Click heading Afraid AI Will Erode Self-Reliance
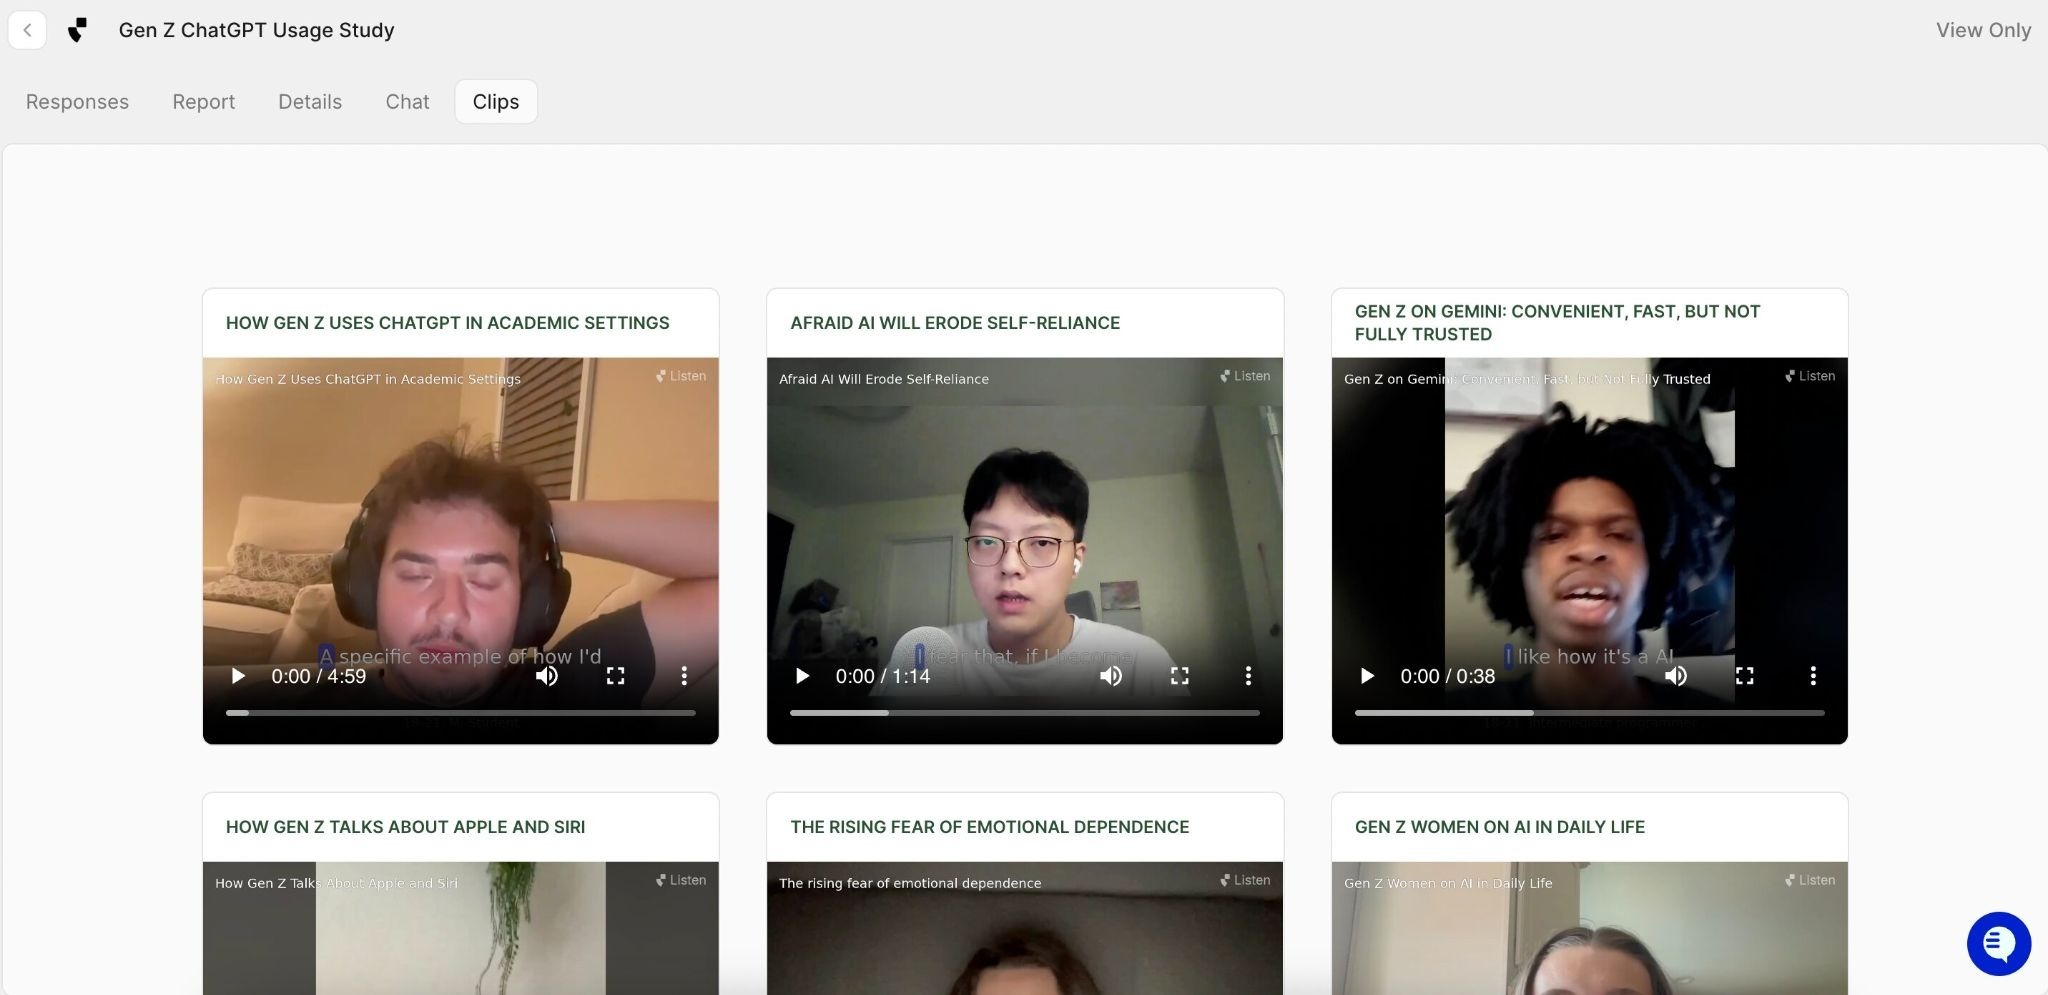 (955, 323)
